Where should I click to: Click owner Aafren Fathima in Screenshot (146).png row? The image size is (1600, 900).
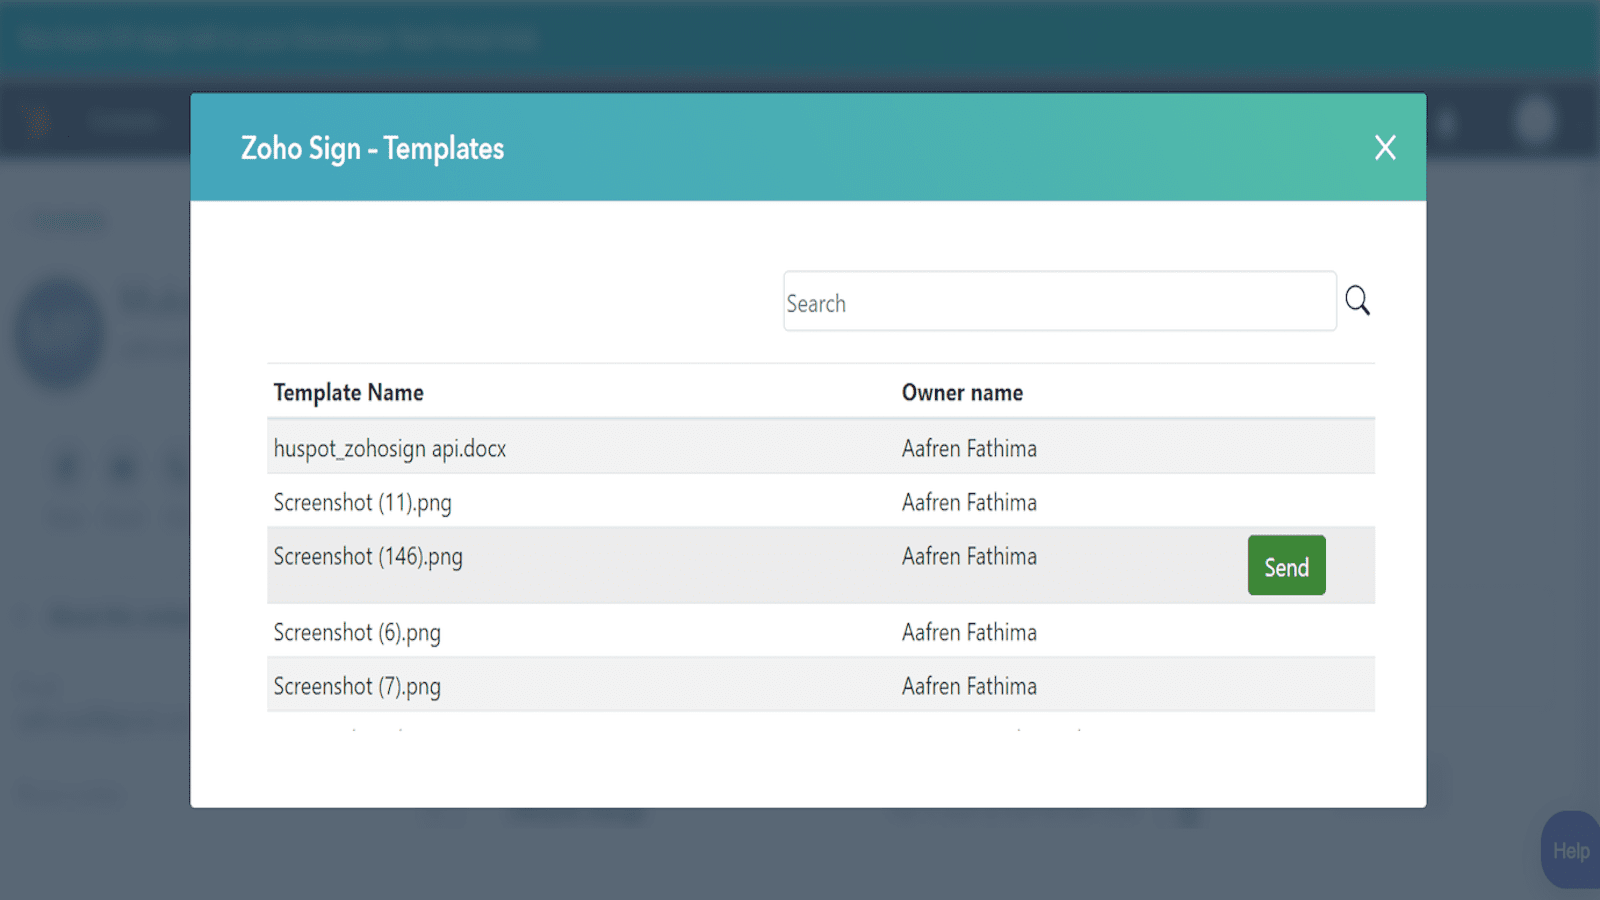969,557
